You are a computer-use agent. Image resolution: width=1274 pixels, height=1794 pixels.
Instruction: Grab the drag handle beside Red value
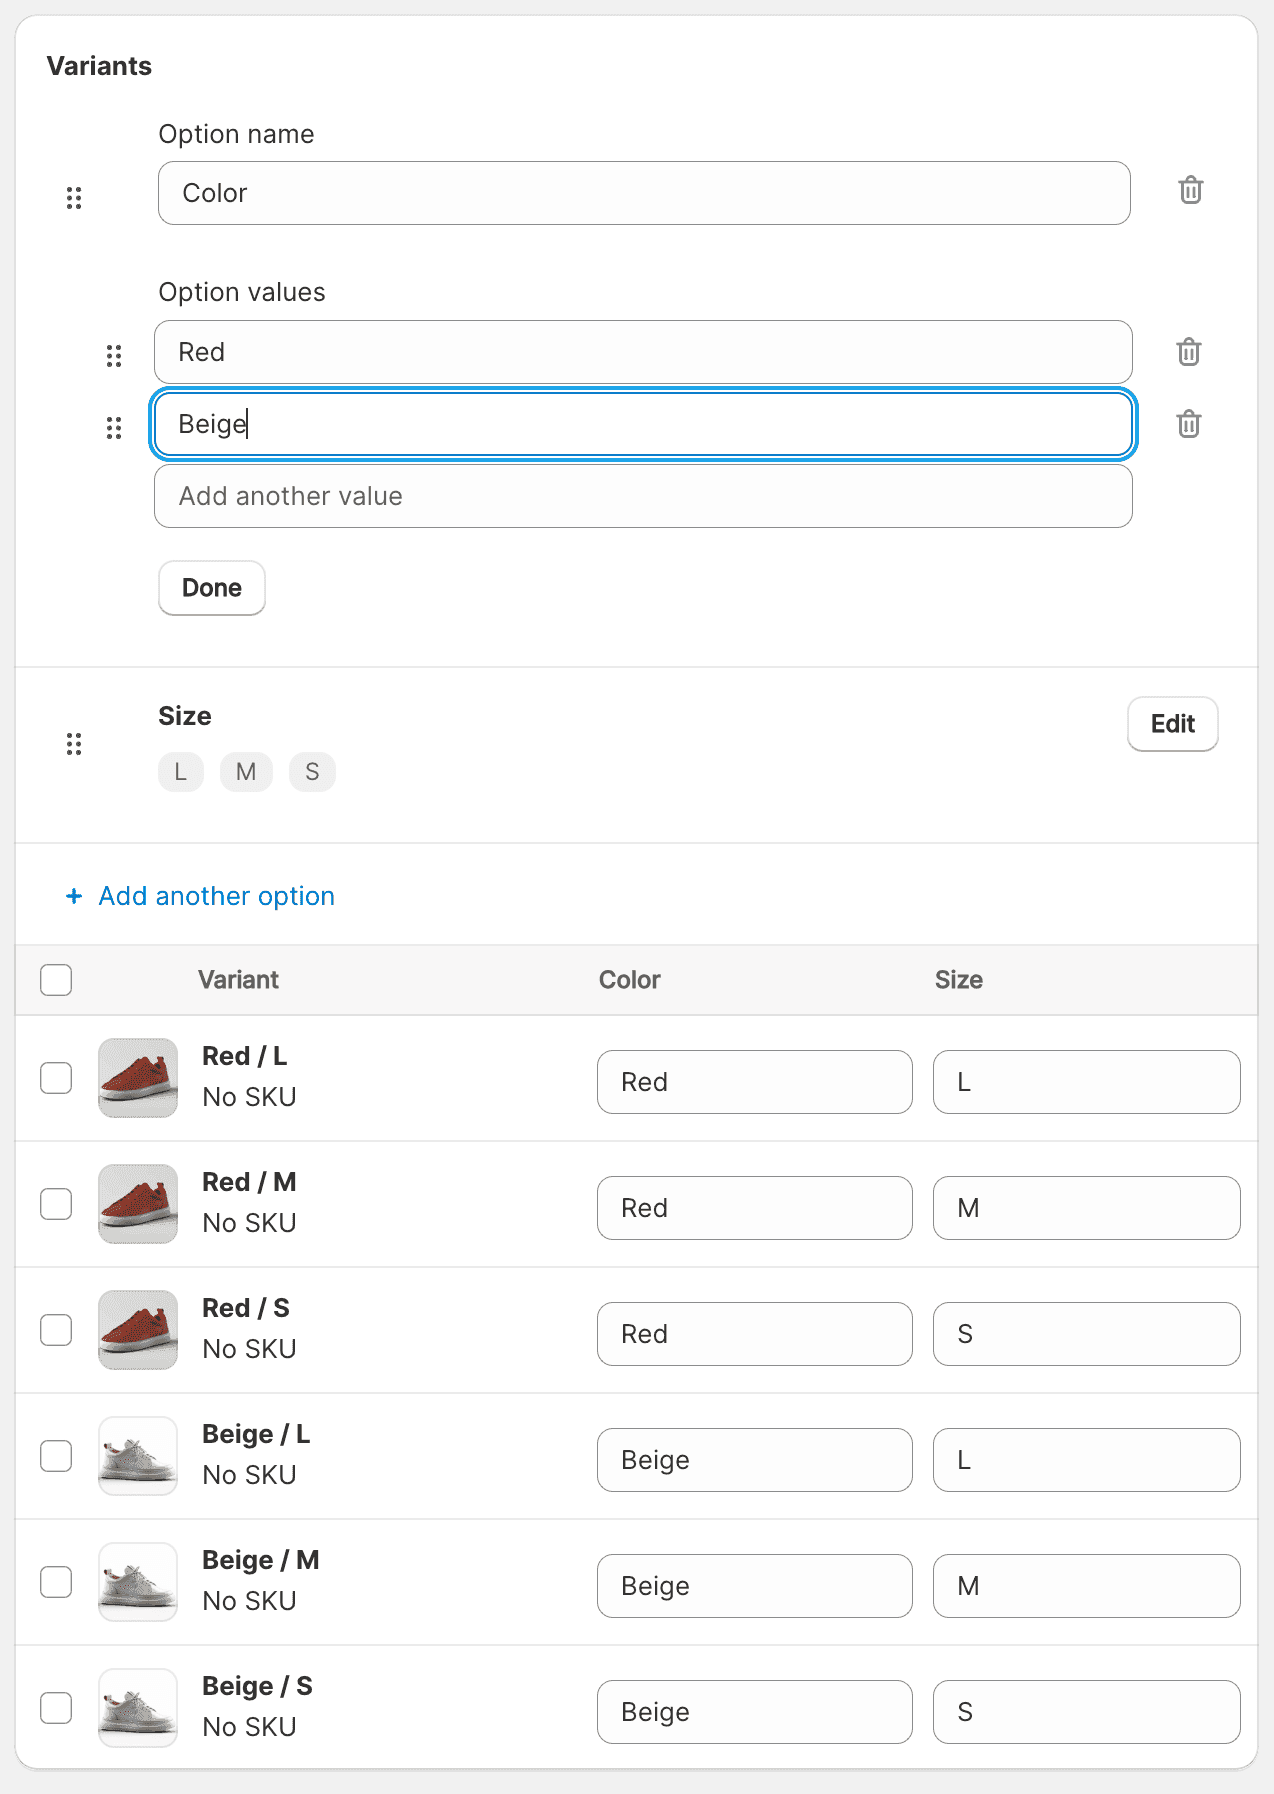(114, 356)
